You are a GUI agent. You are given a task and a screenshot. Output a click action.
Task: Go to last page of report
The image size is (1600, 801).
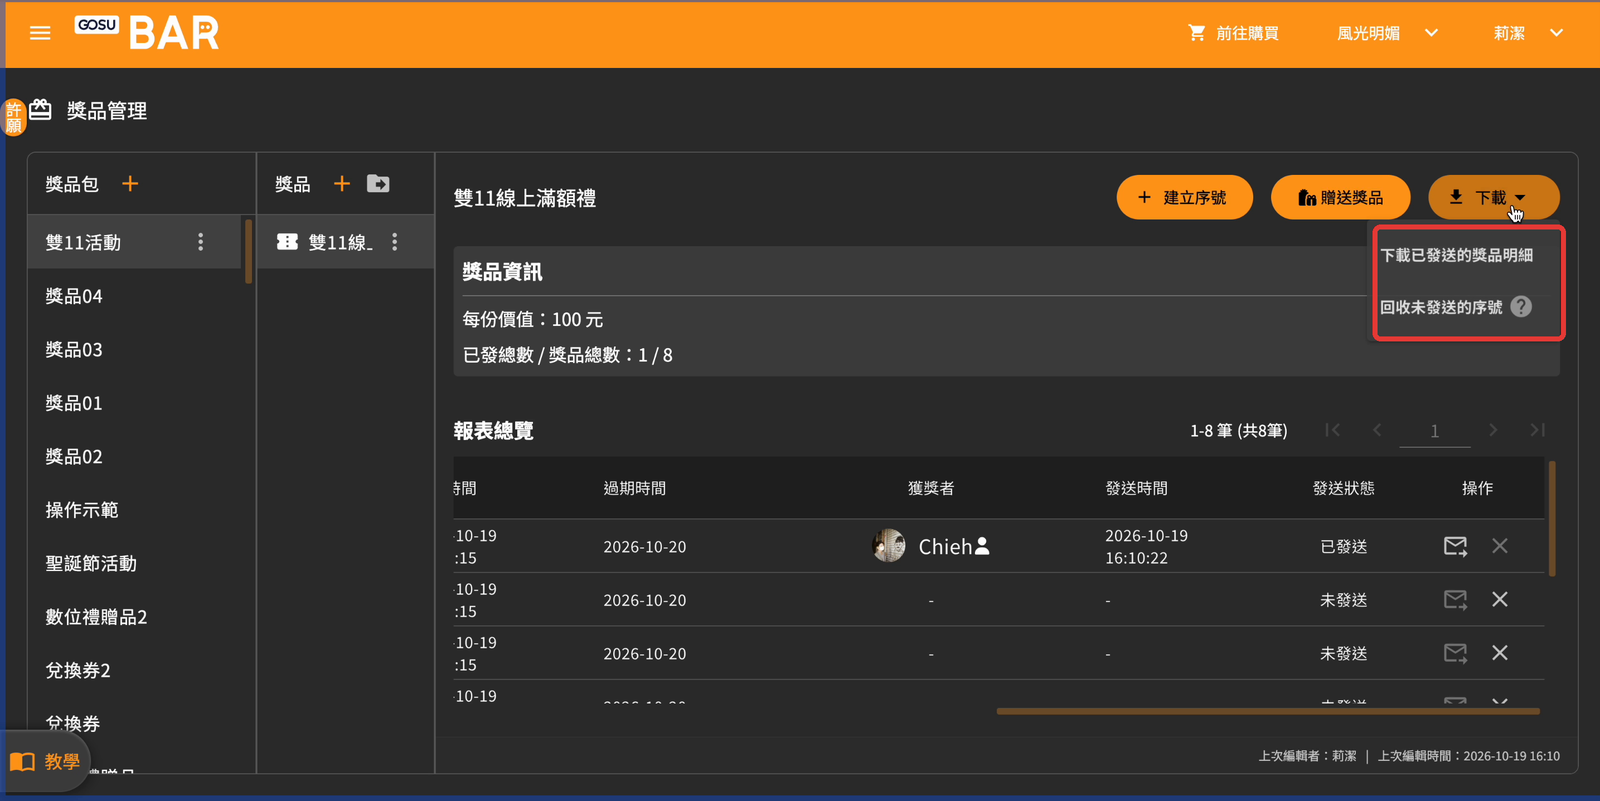coord(1538,430)
